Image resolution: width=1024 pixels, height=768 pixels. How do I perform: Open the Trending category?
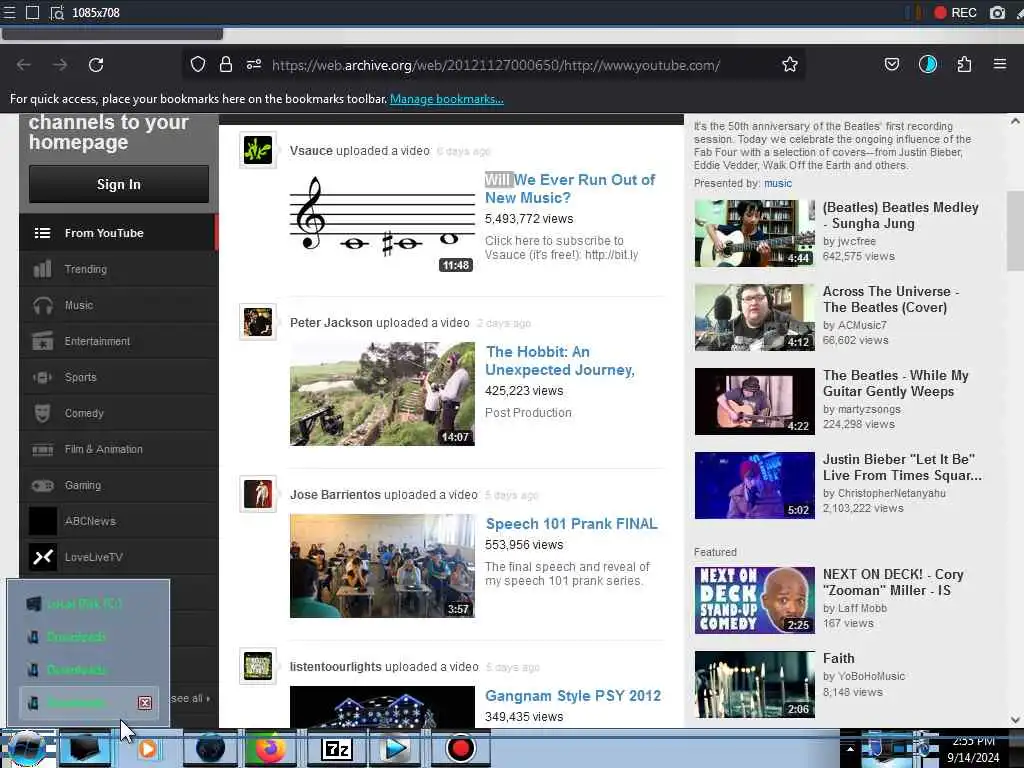(x=118, y=268)
